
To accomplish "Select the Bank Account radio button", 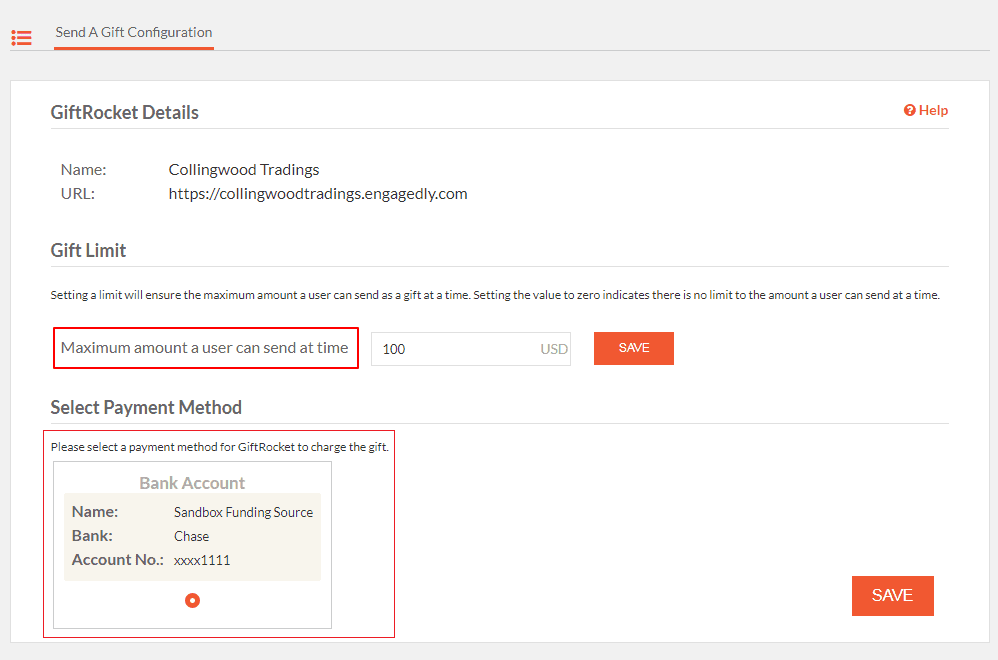I will (x=192, y=600).
